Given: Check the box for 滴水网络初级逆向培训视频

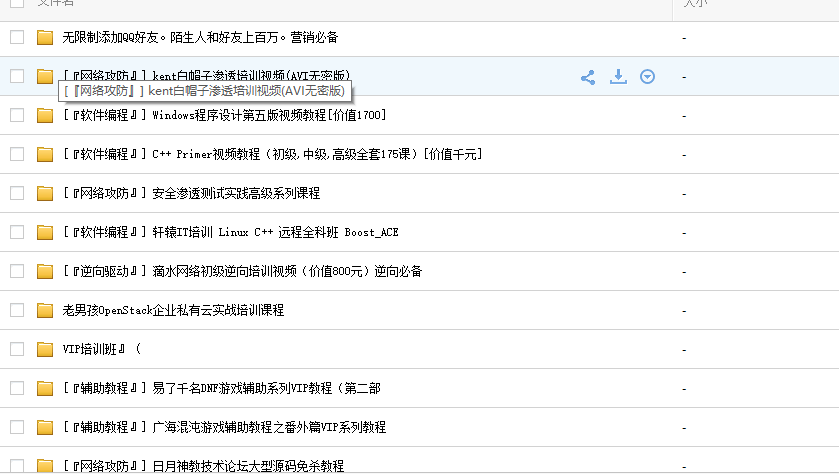Looking at the screenshot, I should pyautogui.click(x=17, y=271).
